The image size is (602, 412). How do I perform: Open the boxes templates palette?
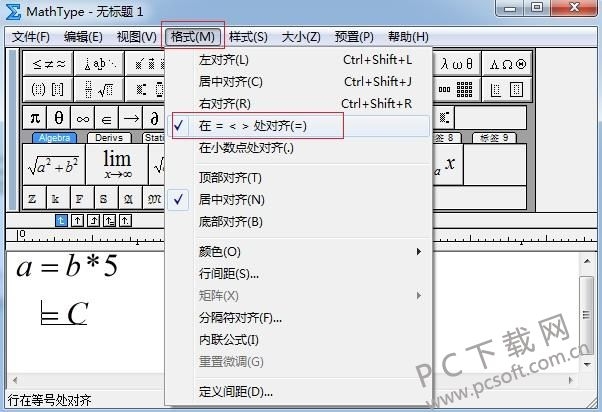(x=507, y=89)
